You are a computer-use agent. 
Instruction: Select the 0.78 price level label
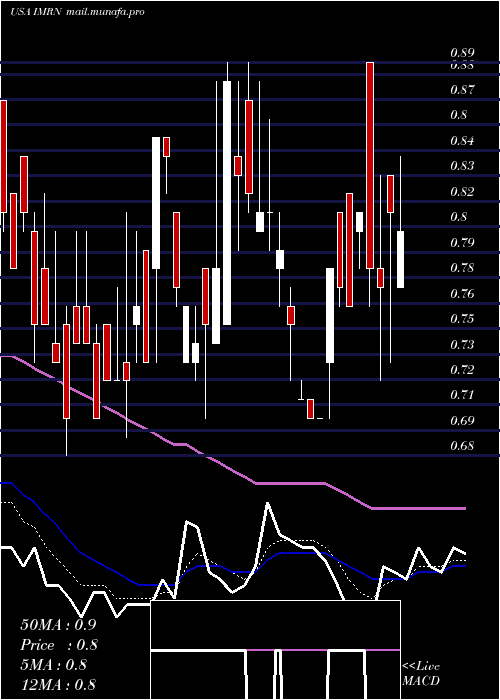point(462,268)
